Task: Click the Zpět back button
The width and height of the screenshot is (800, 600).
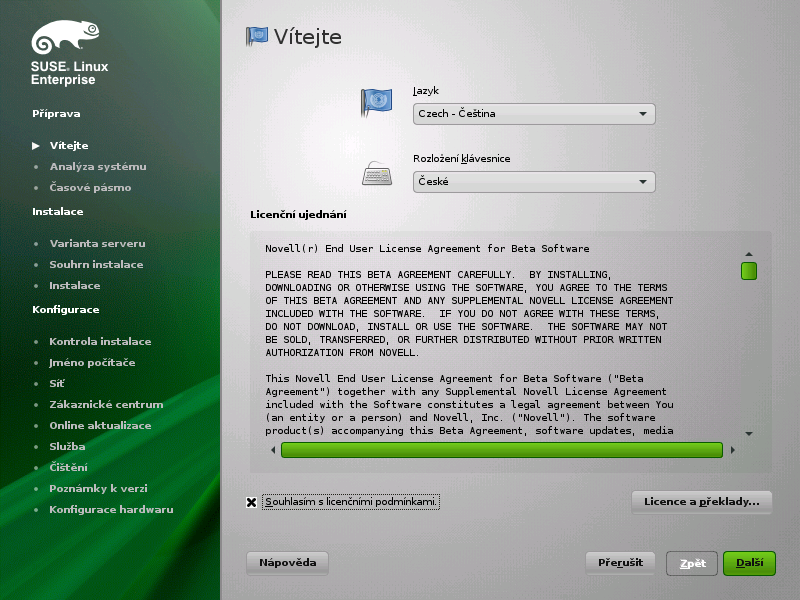Action: pyautogui.click(x=692, y=563)
